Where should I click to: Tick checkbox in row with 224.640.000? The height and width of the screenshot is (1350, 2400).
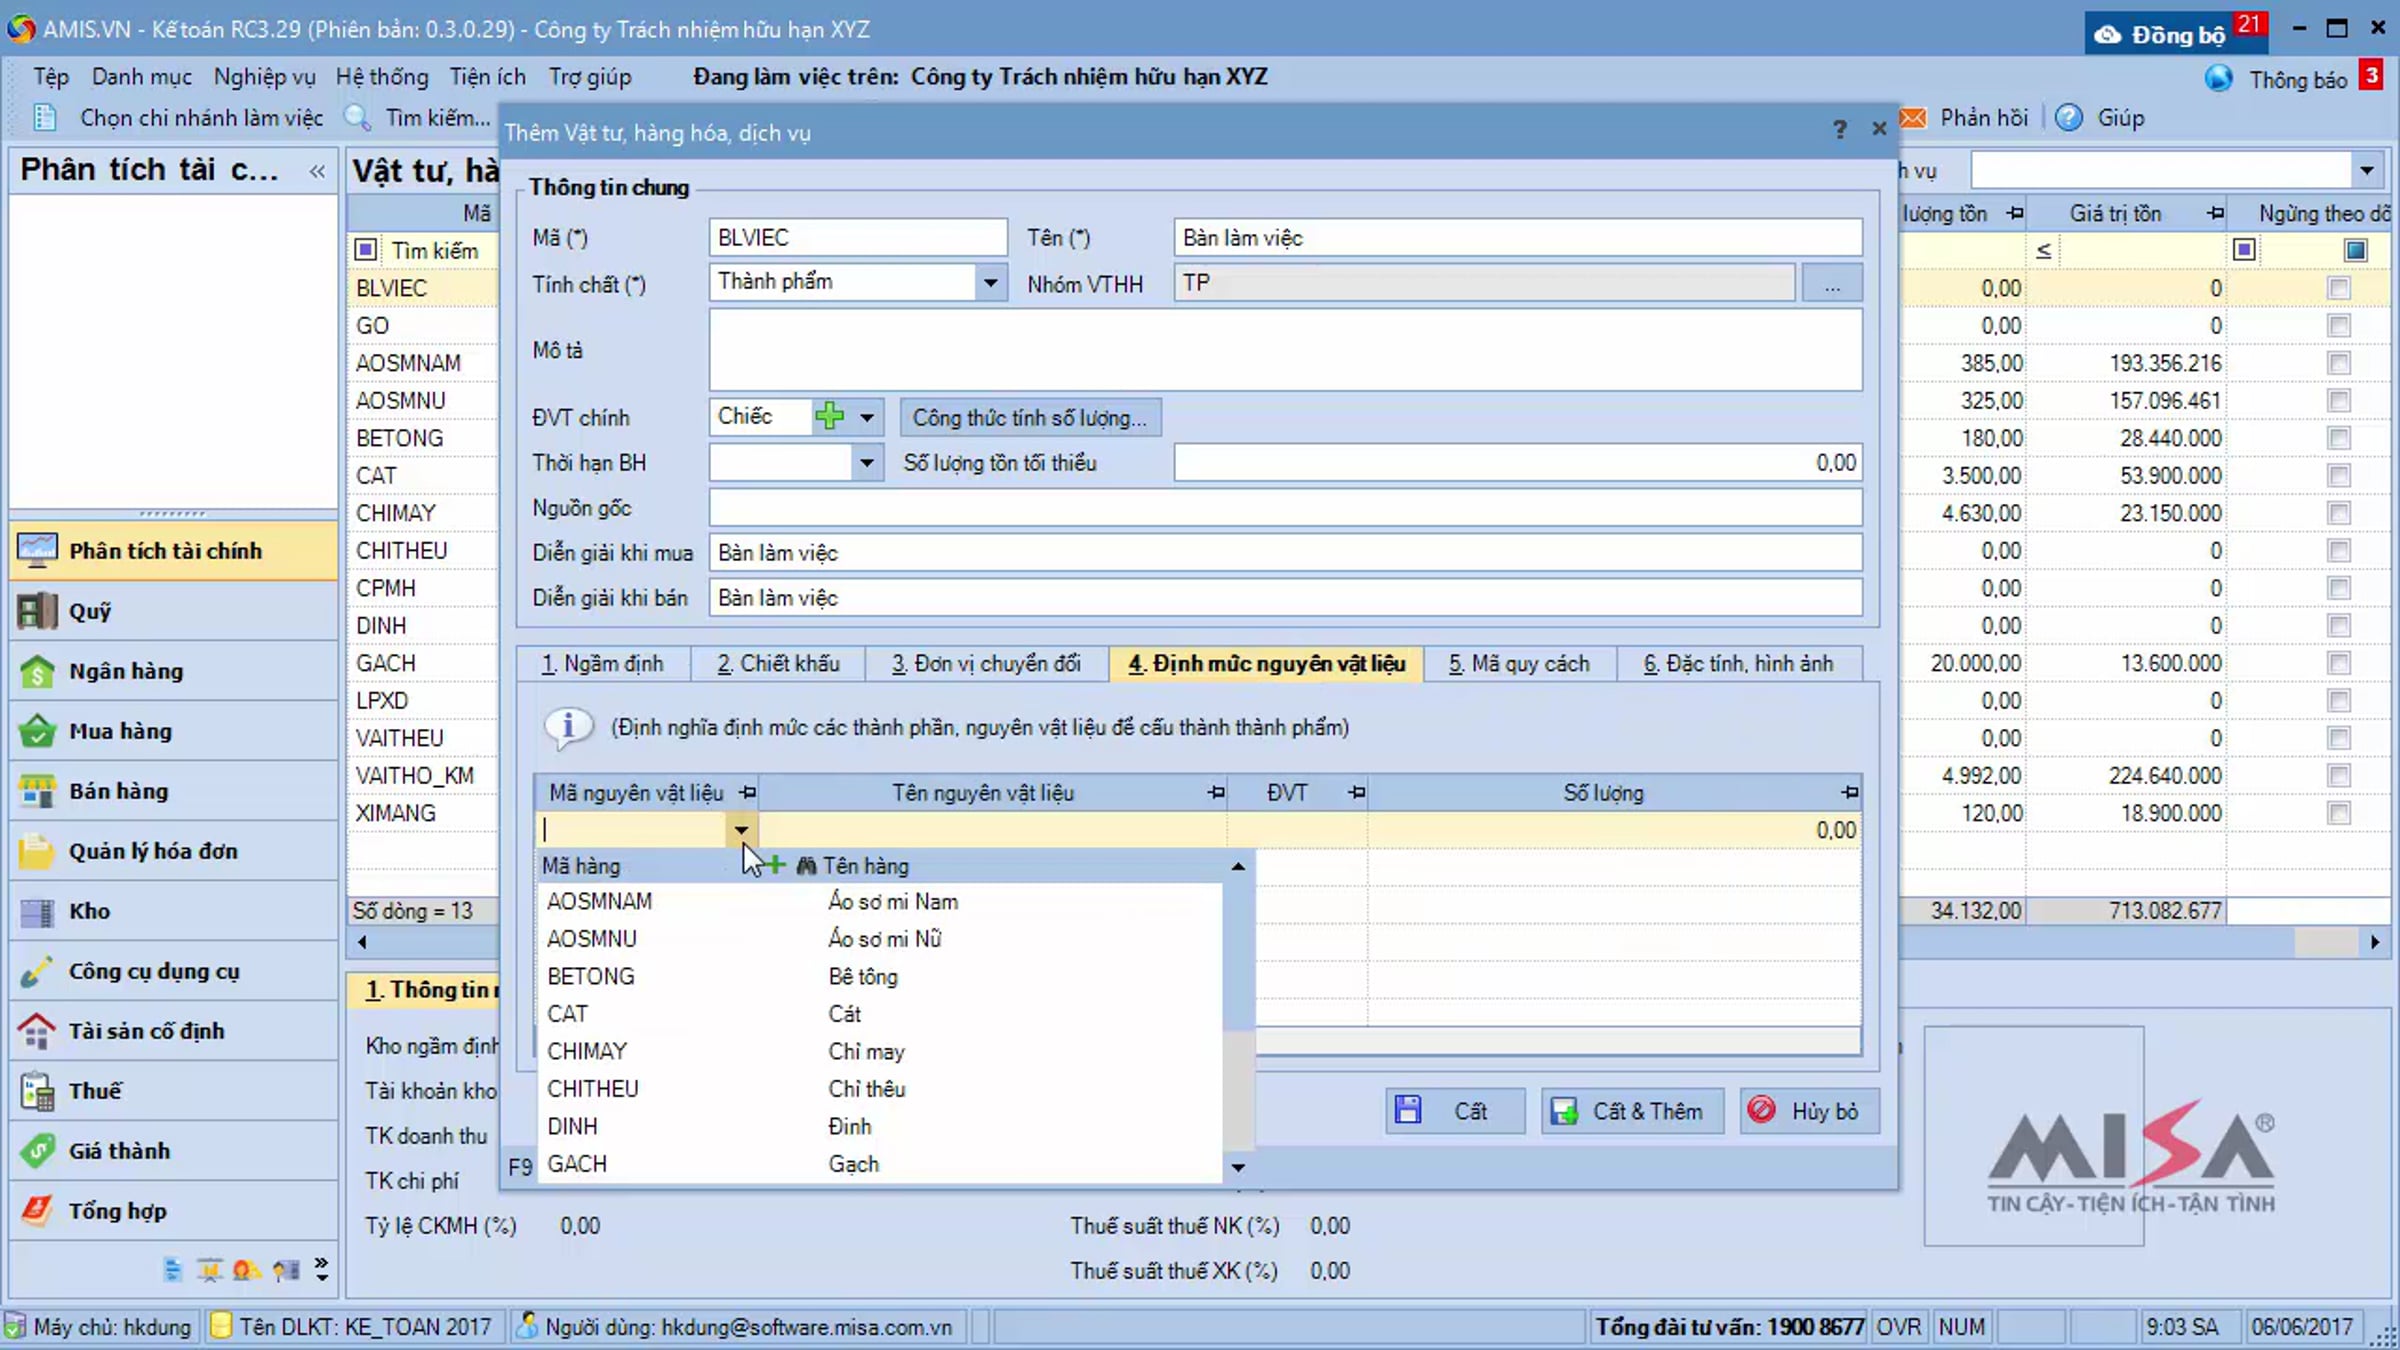point(2338,776)
